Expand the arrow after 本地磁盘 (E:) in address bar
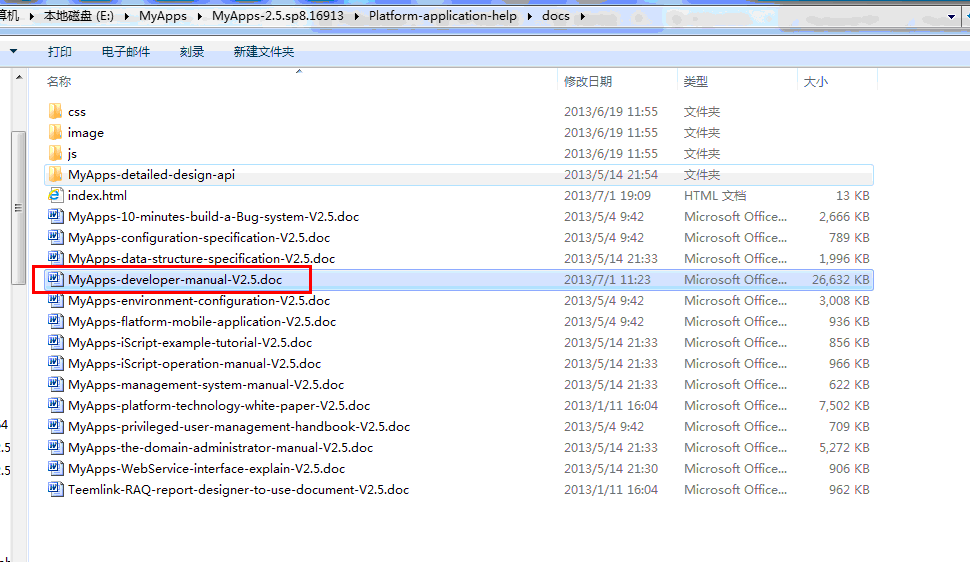This screenshot has width=970, height=562. [x=127, y=16]
